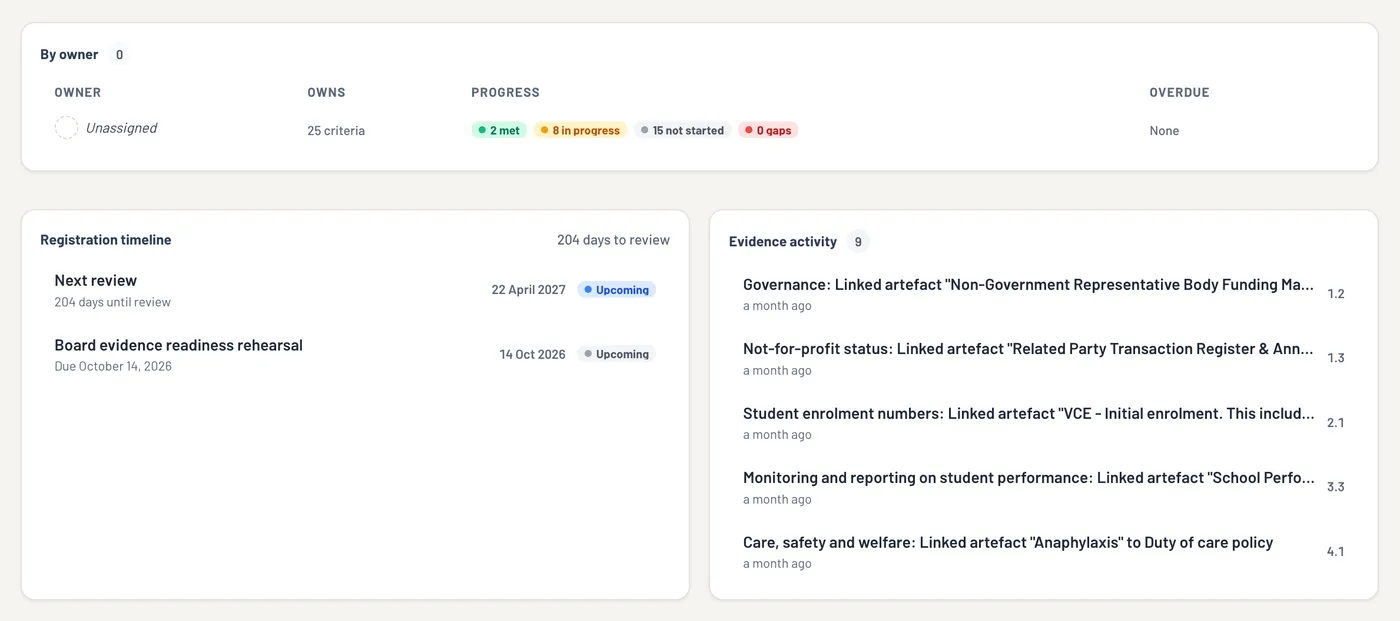
Task: Click the green "2 met" progress badge
Action: tap(499, 130)
